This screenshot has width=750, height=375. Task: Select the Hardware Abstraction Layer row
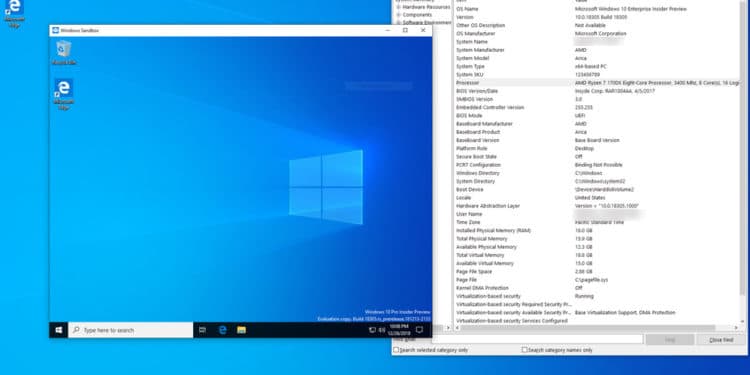597,206
